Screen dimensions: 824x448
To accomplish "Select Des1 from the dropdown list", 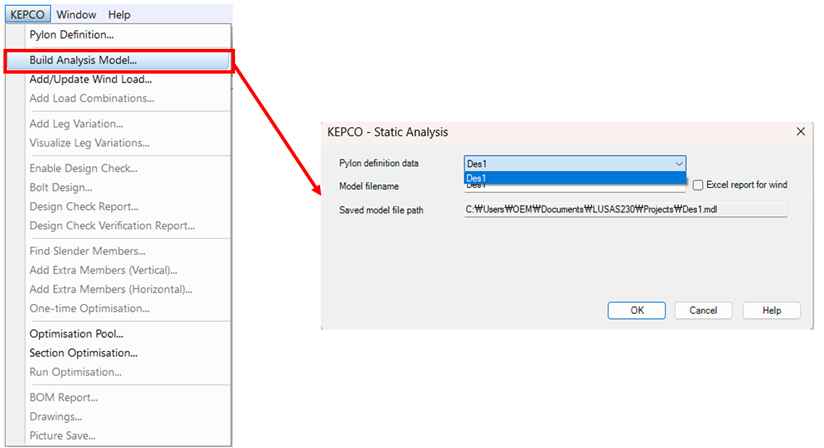I will click(x=575, y=178).
